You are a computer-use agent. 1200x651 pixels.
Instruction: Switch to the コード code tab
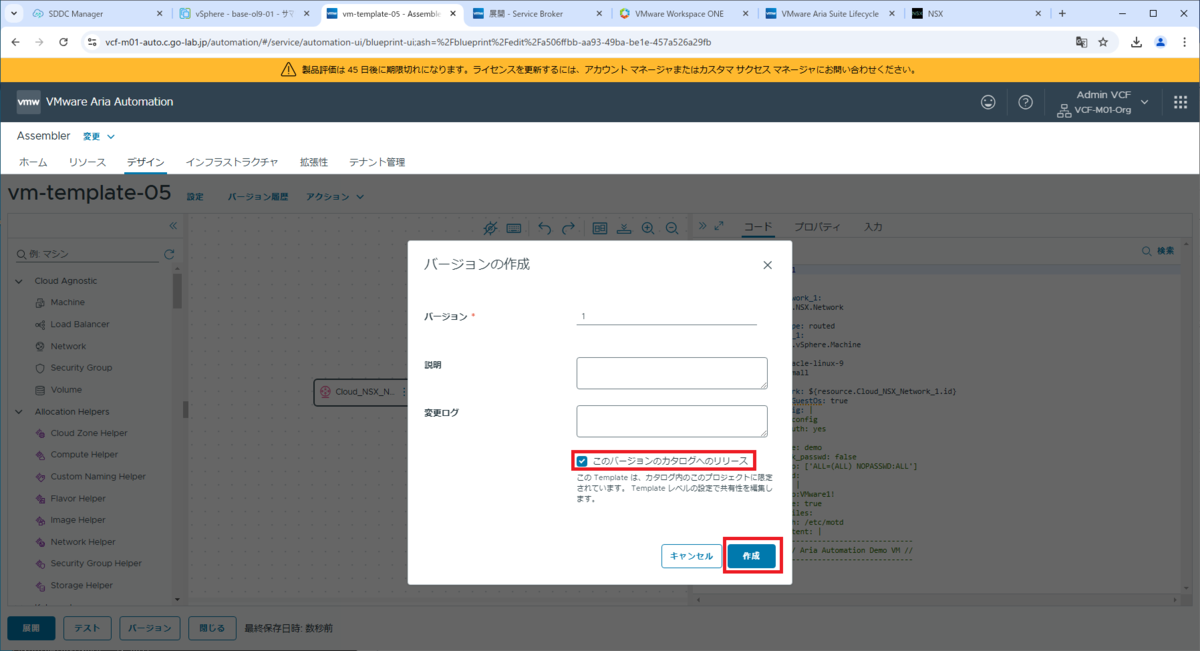(x=758, y=227)
